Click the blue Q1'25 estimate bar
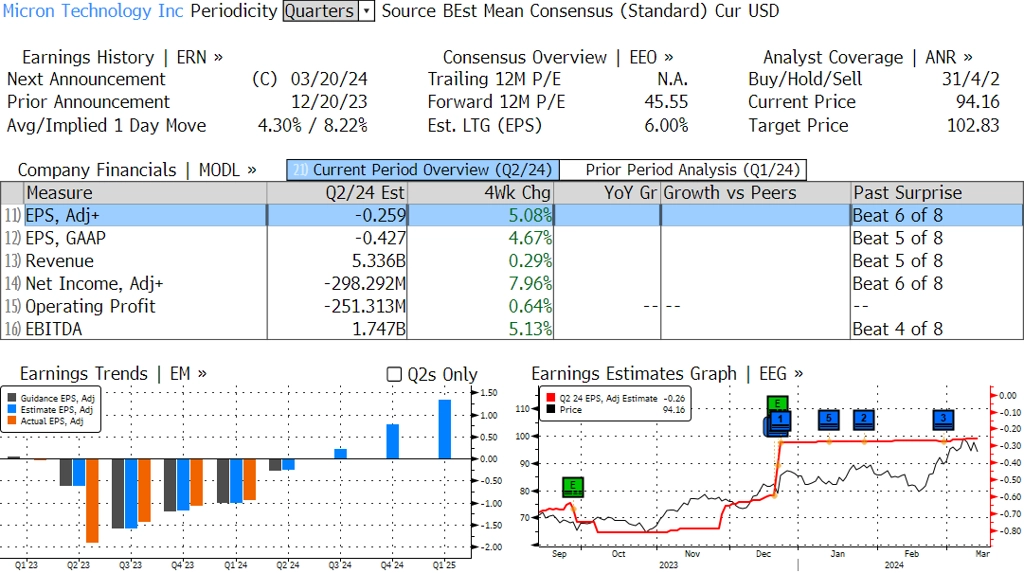Image resolution: width=1024 pixels, height=573 pixels. [x=445, y=429]
